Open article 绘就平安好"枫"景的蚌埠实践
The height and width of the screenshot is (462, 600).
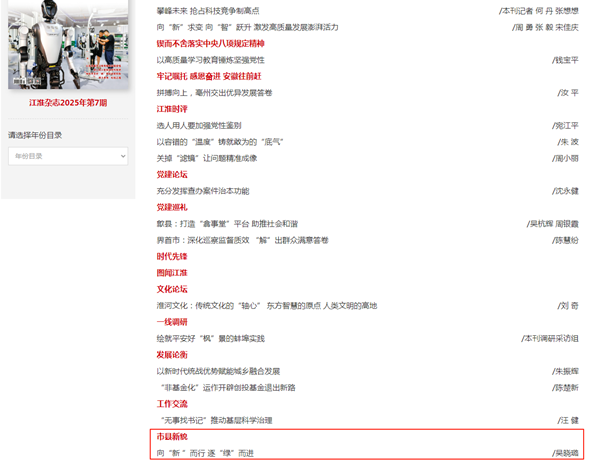point(210,338)
